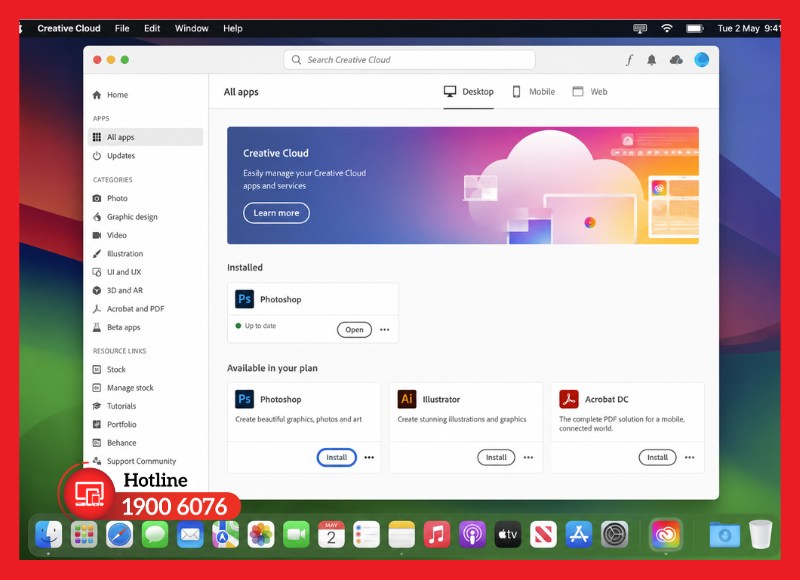The height and width of the screenshot is (580, 800).
Task: Open Photos app in the Dock
Action: click(x=261, y=535)
